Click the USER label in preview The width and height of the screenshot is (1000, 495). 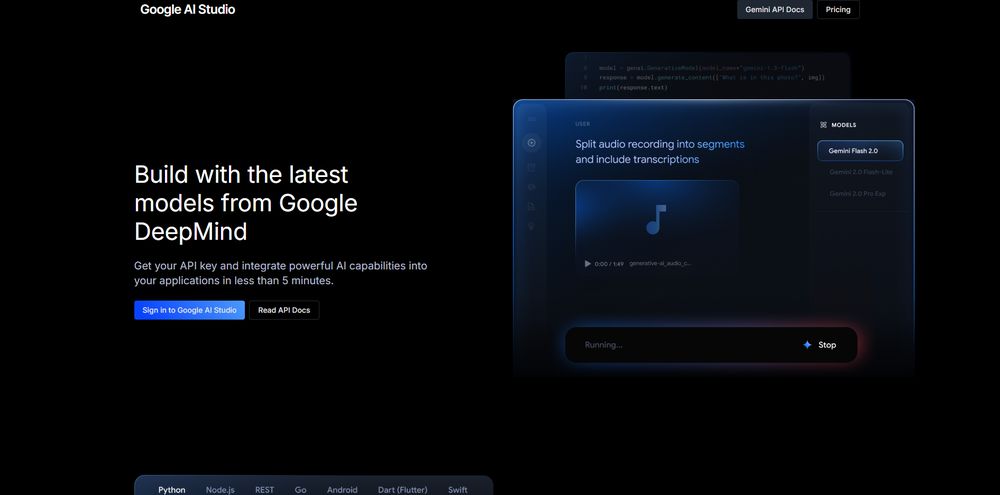582,124
